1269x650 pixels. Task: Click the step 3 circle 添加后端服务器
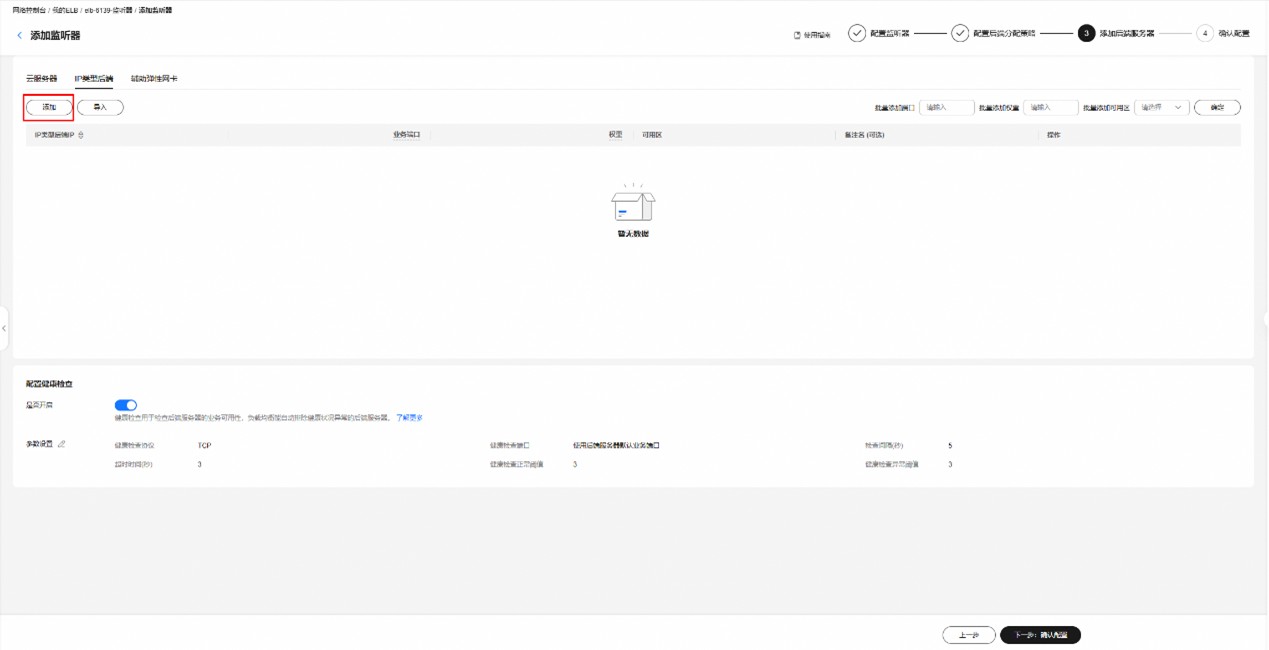(1087, 34)
